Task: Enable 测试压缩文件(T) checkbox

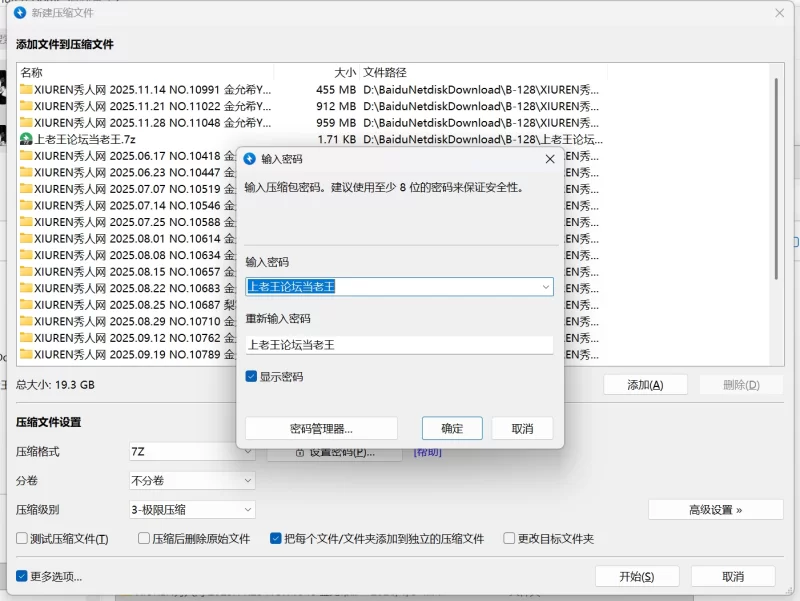Action: click(21, 538)
